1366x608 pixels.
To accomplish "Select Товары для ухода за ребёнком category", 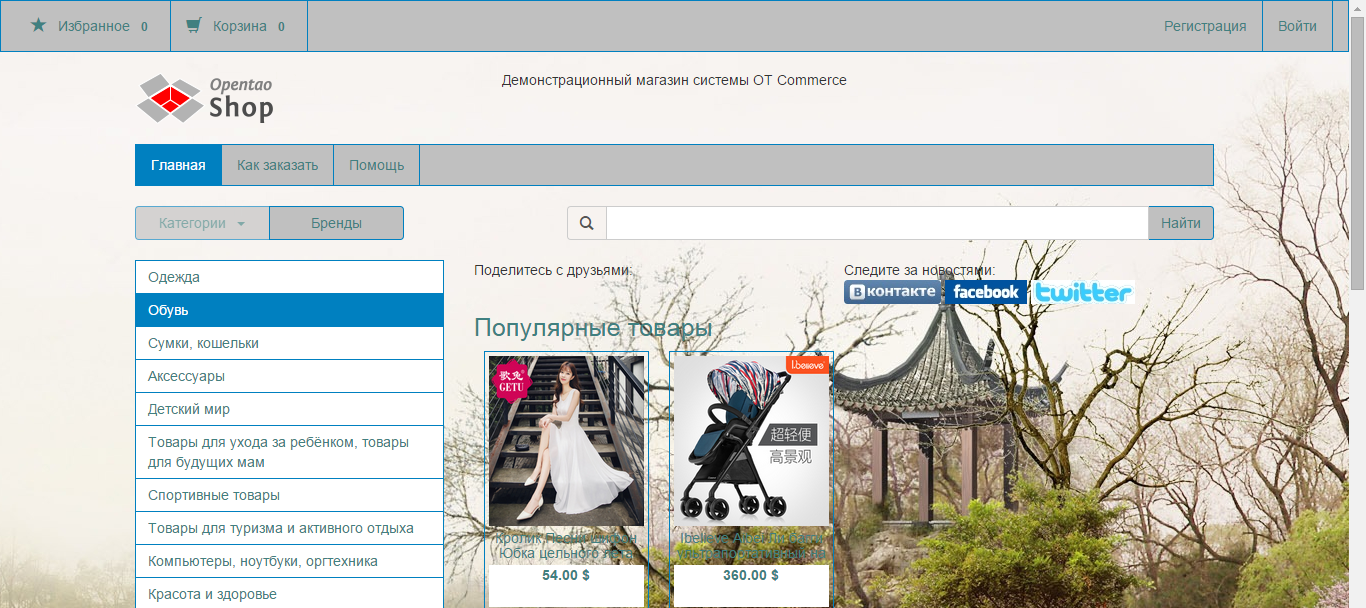I will pos(289,452).
